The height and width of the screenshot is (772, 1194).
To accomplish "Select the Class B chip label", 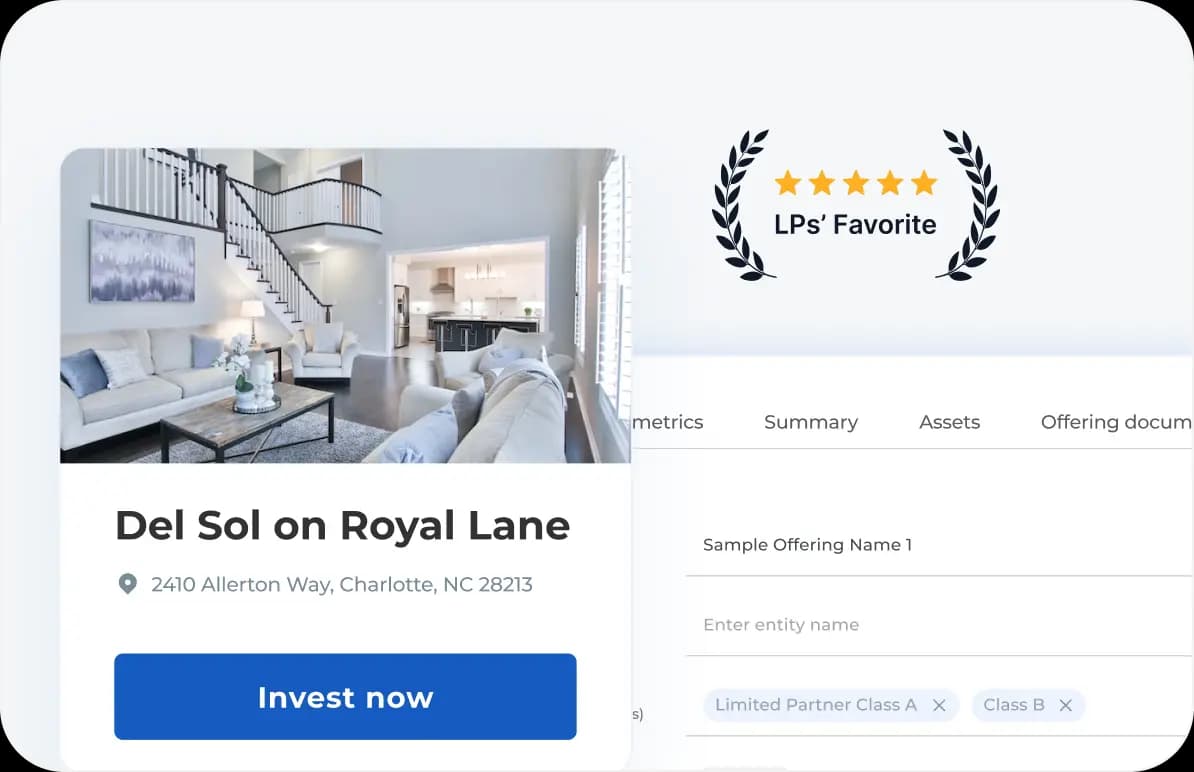I will pos(1013,705).
